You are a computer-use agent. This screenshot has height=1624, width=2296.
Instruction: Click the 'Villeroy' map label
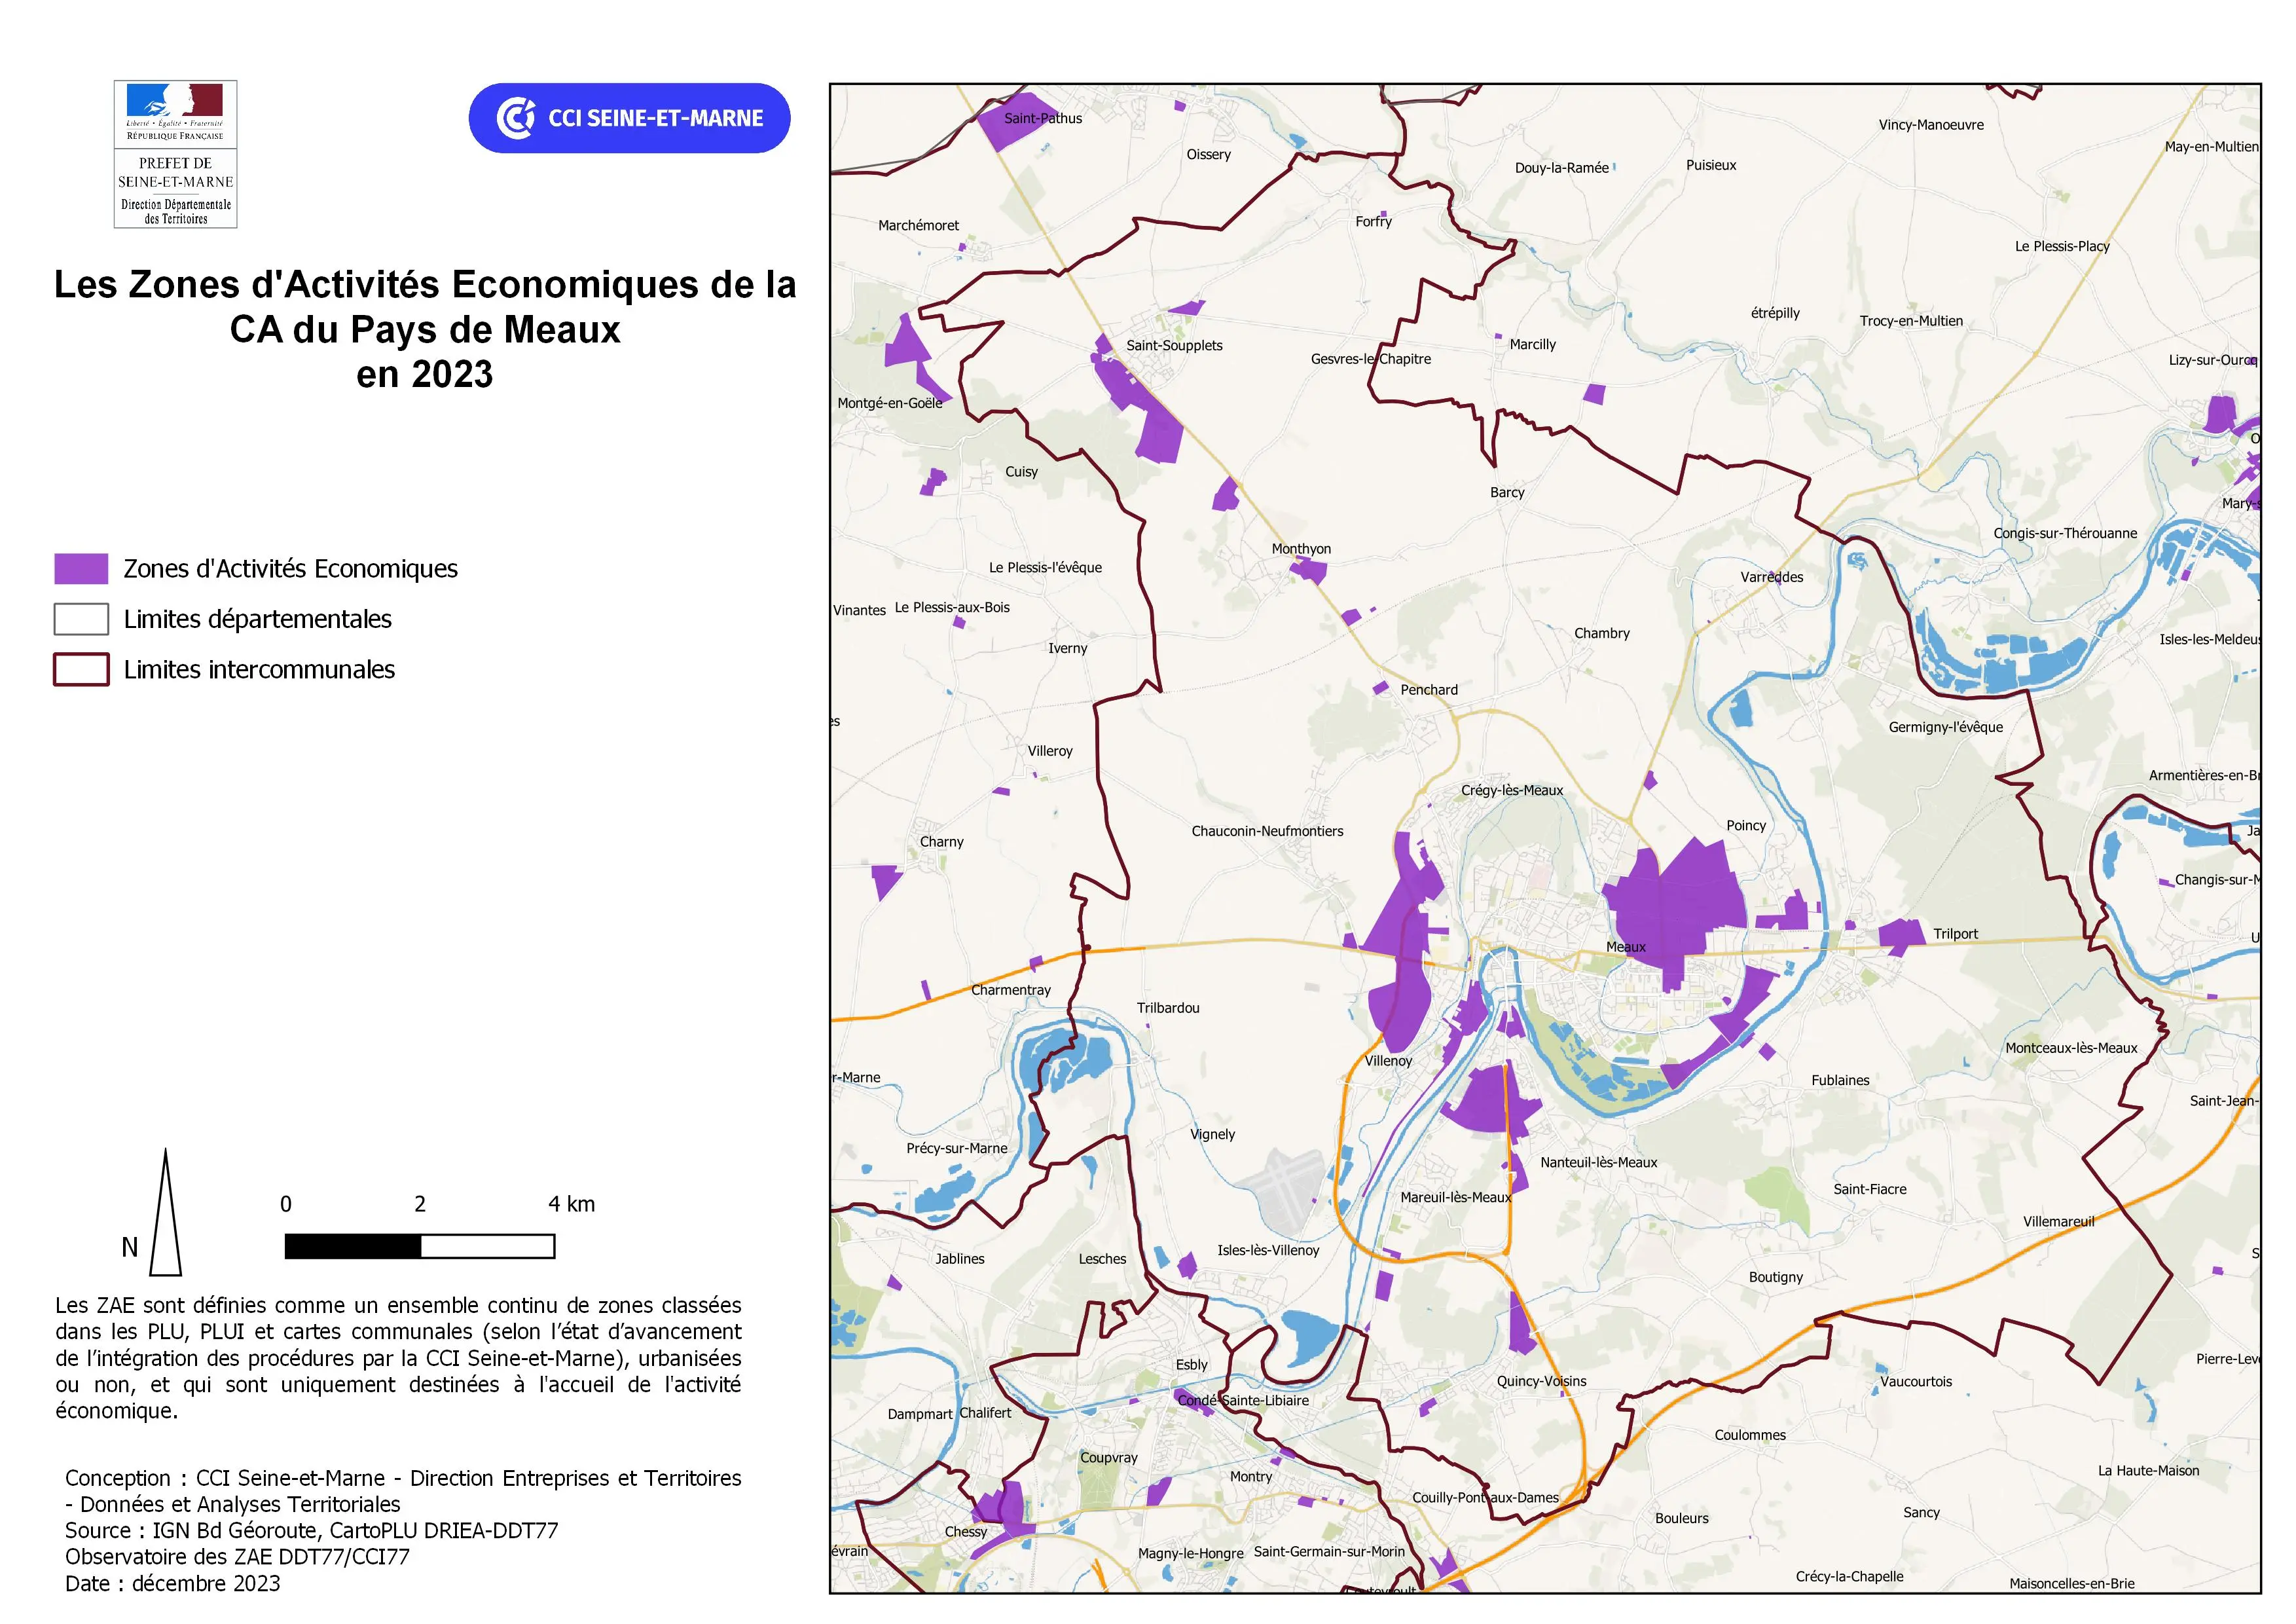(1050, 751)
